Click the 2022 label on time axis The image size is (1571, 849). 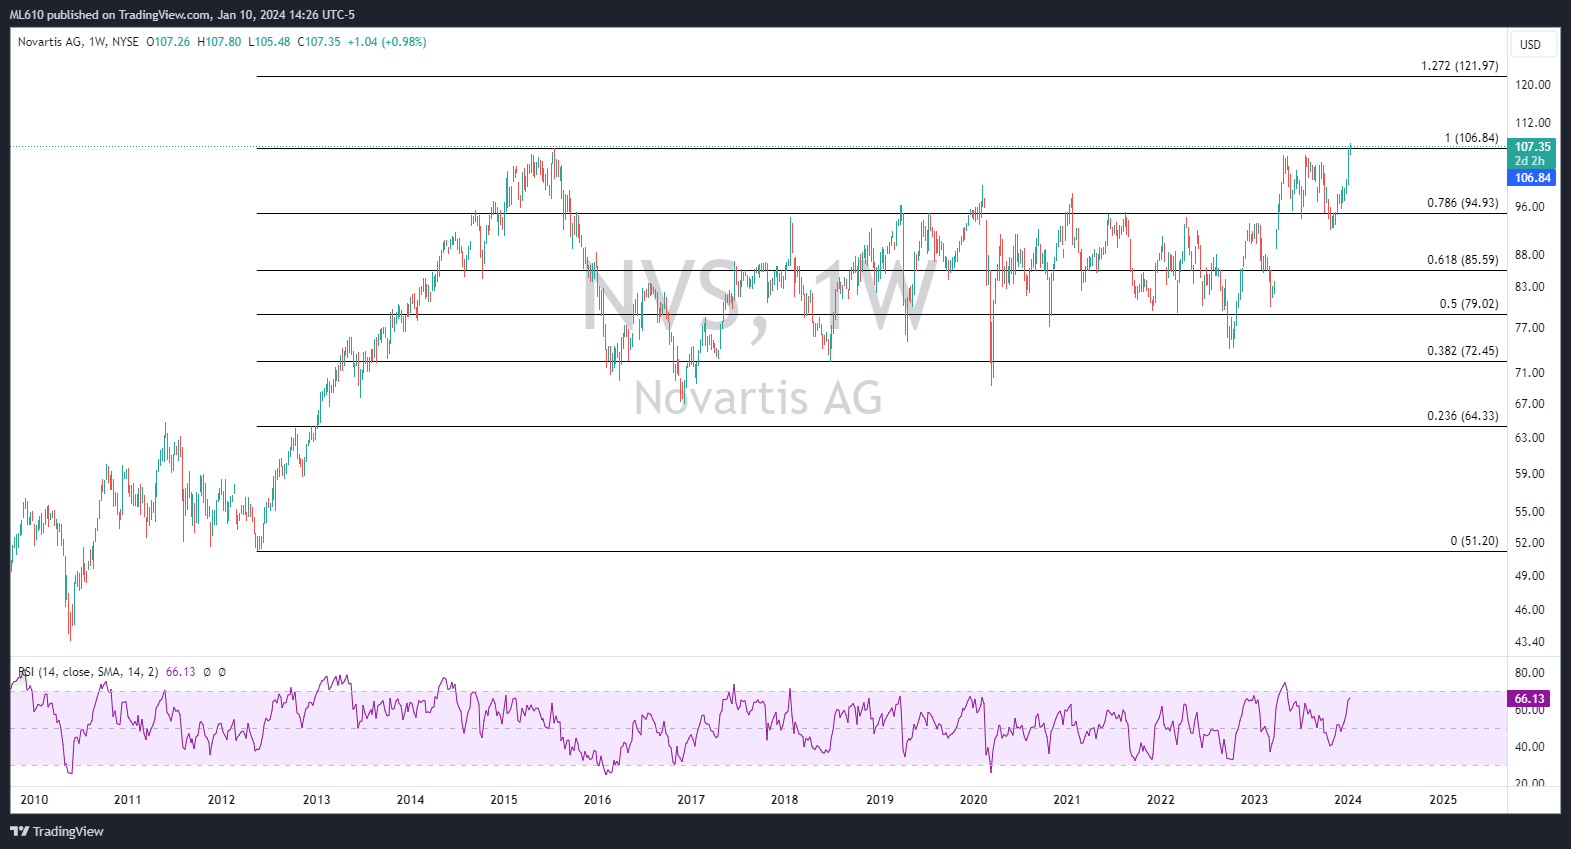(1161, 800)
